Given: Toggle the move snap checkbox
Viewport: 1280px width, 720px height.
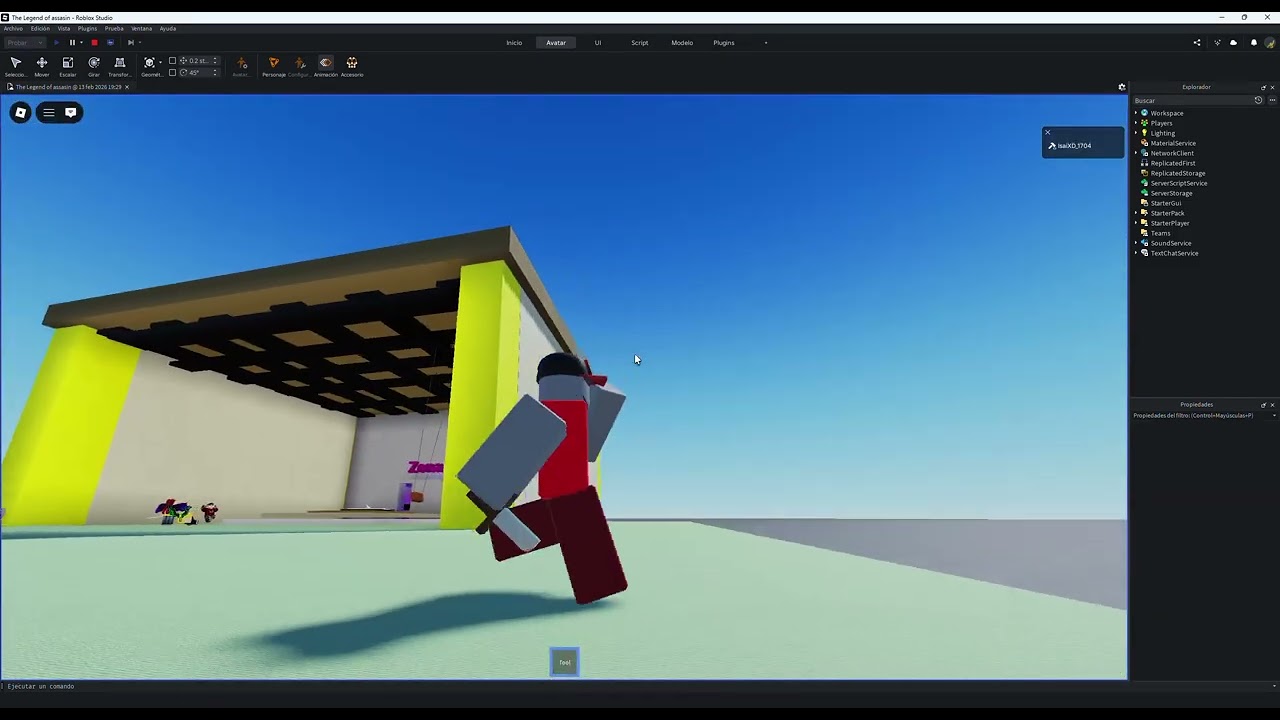Looking at the screenshot, I should 172,61.
